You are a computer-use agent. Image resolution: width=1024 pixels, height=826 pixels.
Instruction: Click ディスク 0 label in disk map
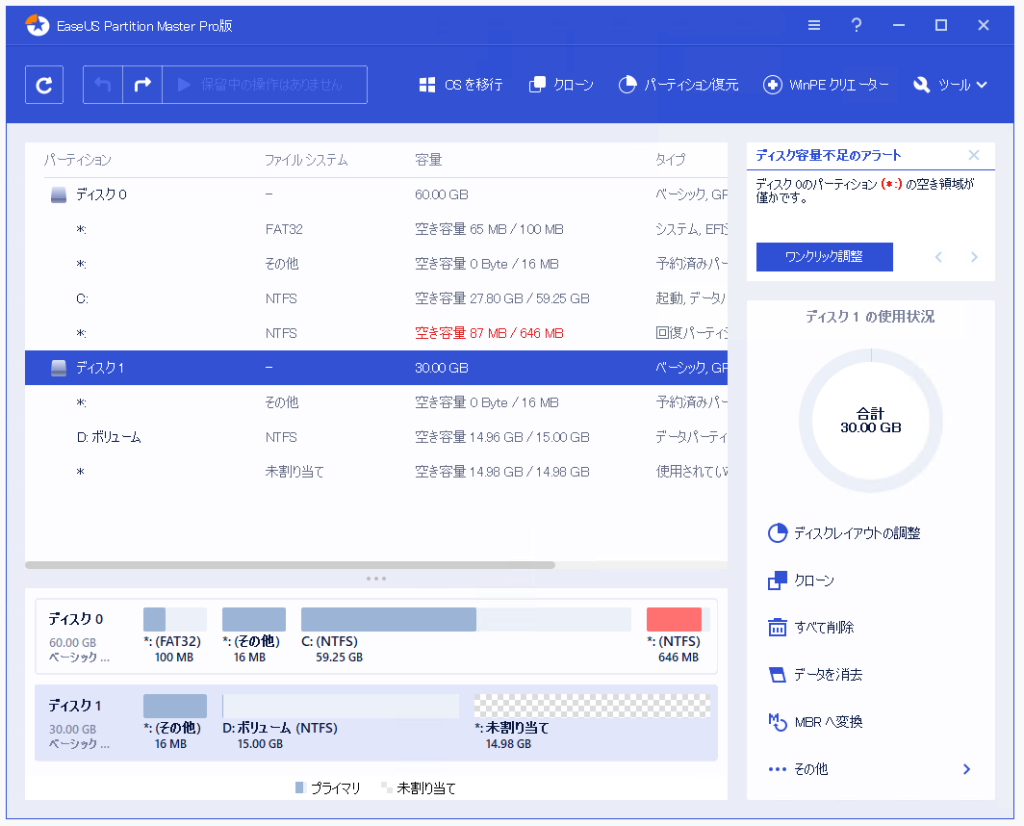pos(76,619)
